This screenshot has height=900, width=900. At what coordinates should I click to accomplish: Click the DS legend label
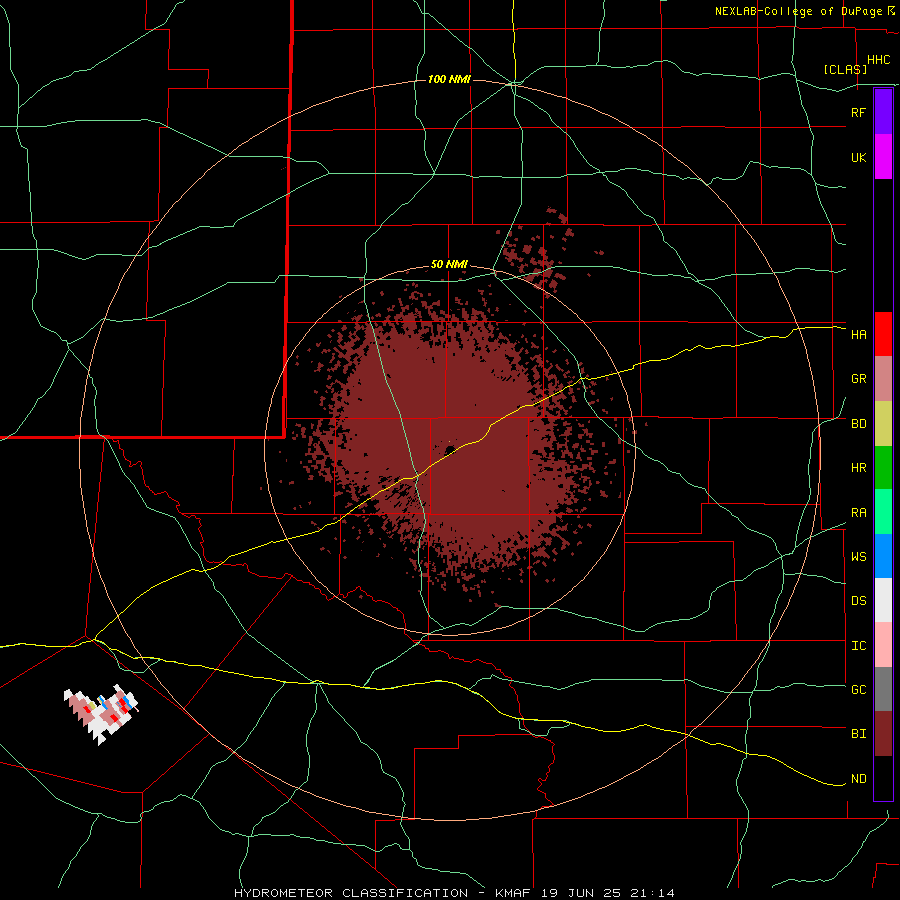point(859,601)
